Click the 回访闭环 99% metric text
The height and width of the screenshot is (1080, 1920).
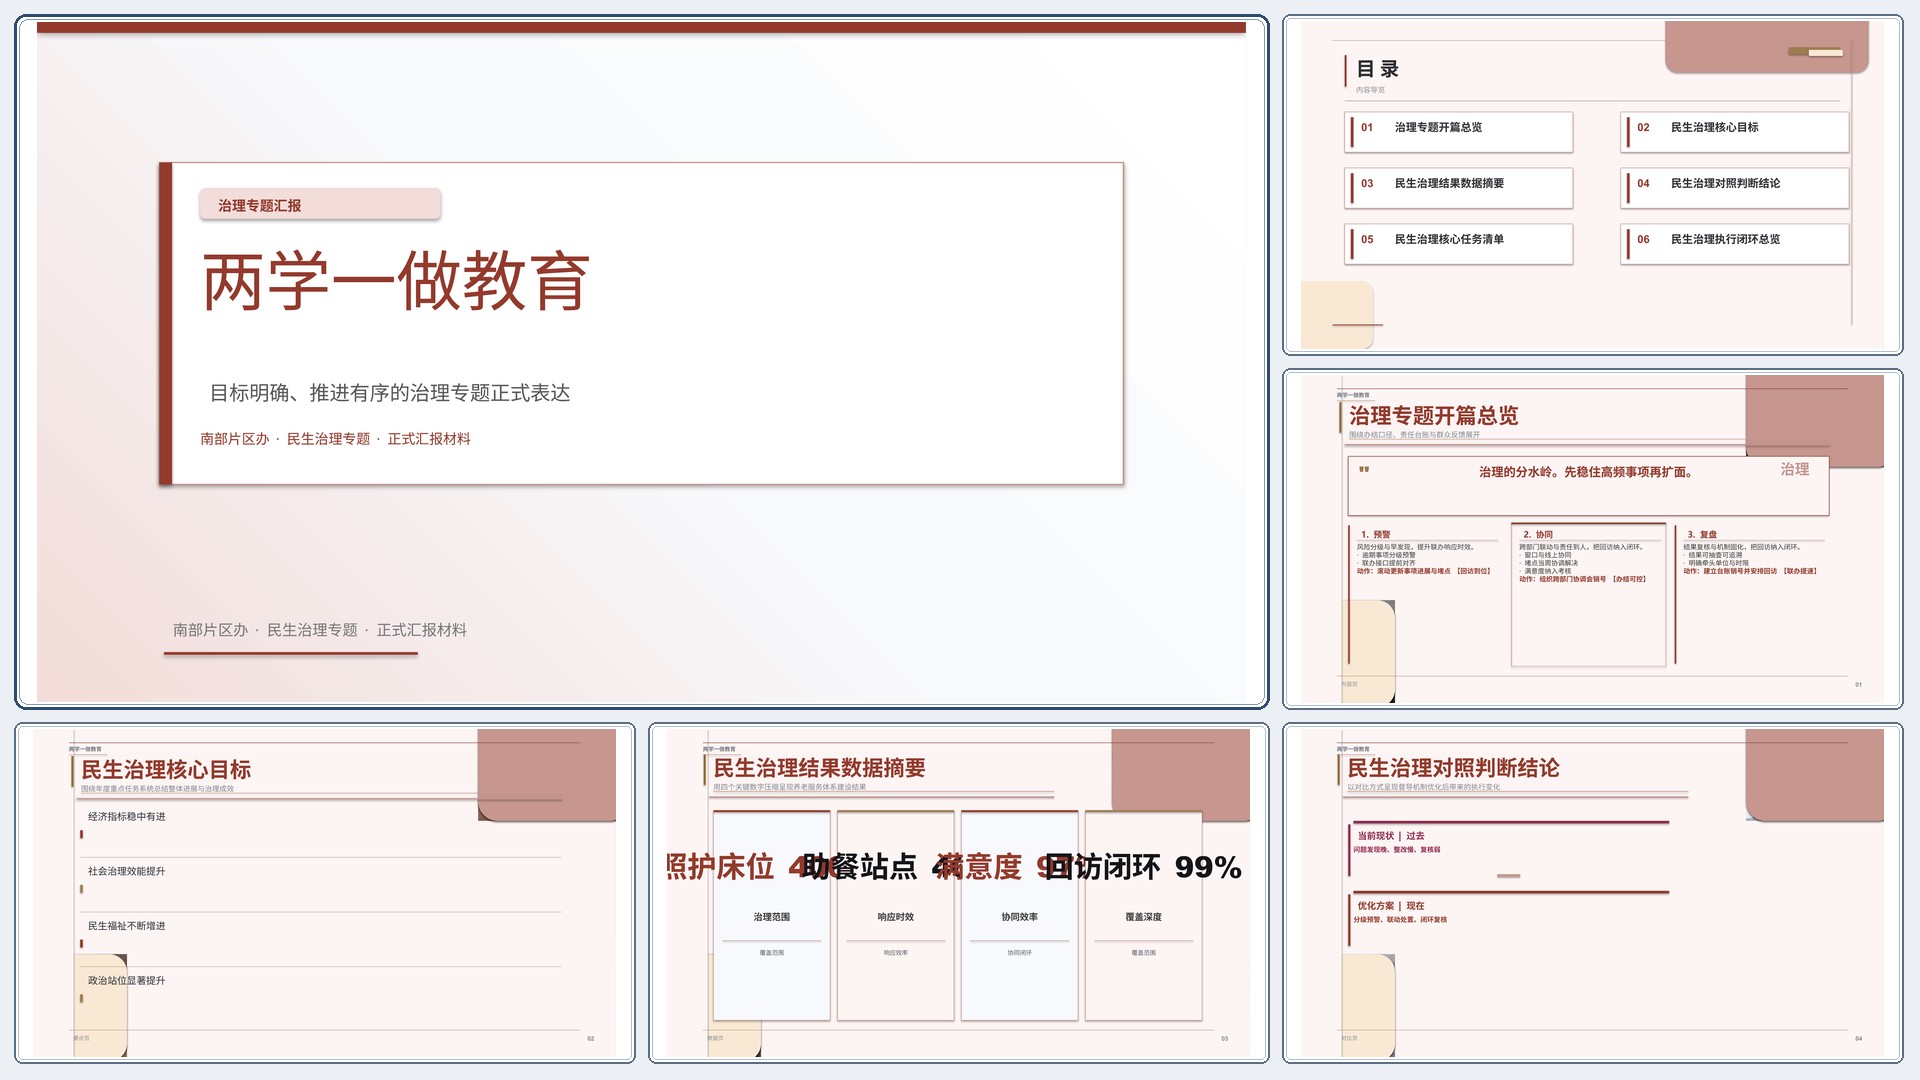[1144, 867]
